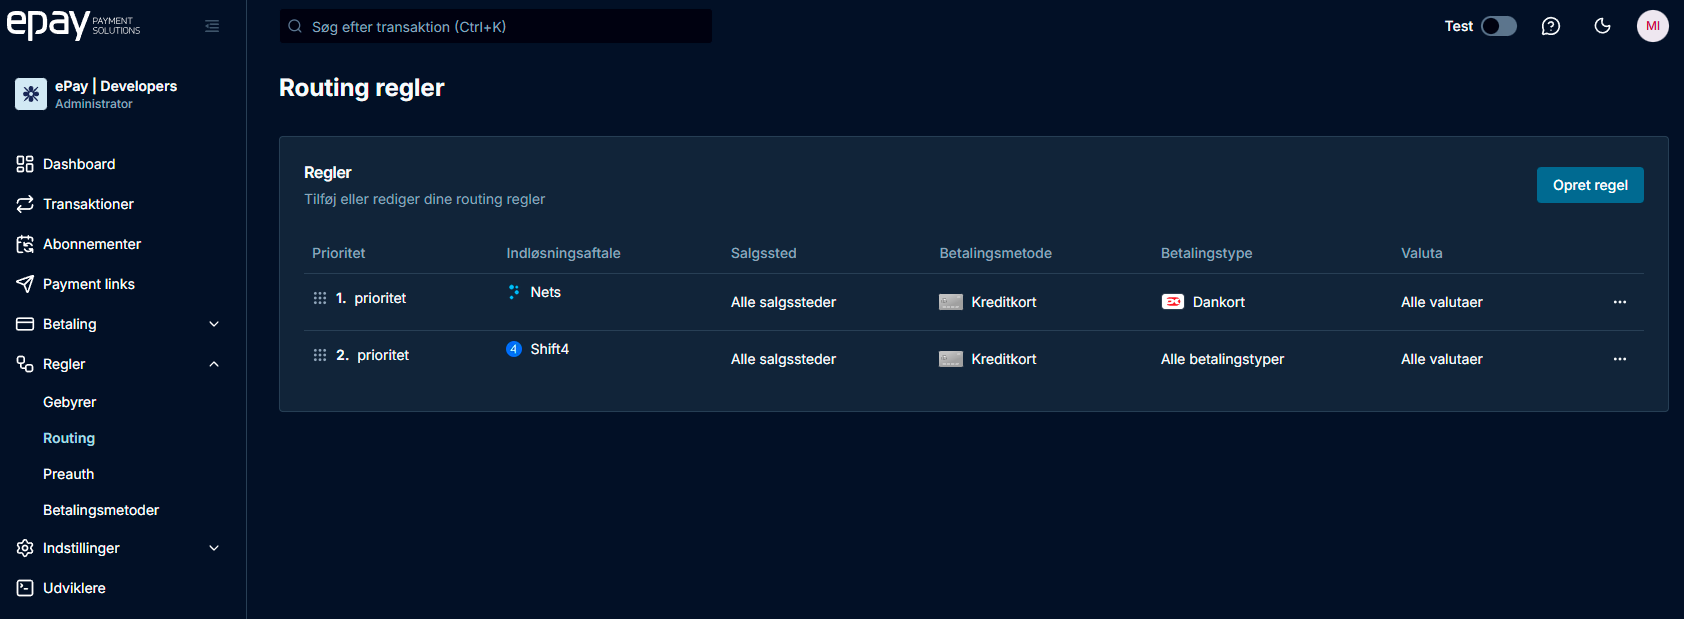Open Dashboard from the sidebar

(79, 164)
